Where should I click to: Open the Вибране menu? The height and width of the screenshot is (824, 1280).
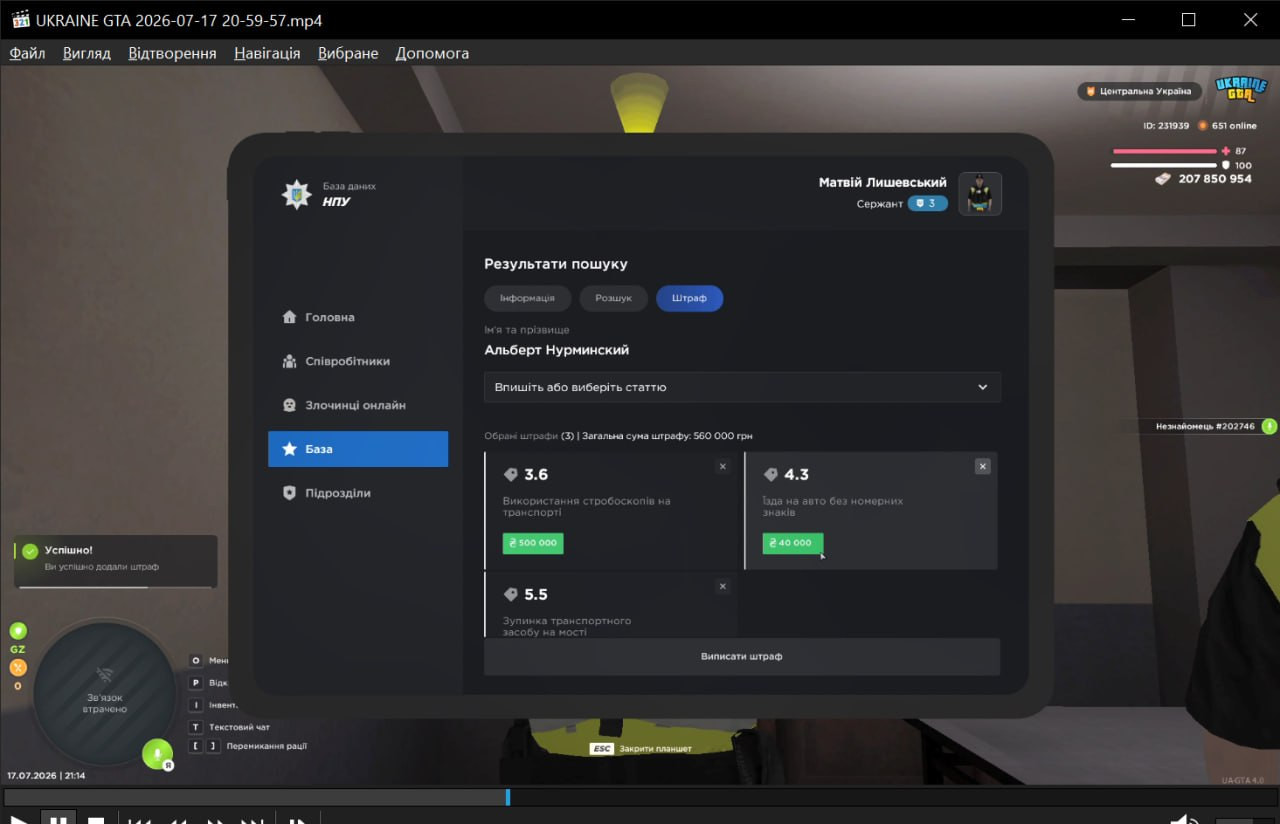pyautogui.click(x=348, y=53)
